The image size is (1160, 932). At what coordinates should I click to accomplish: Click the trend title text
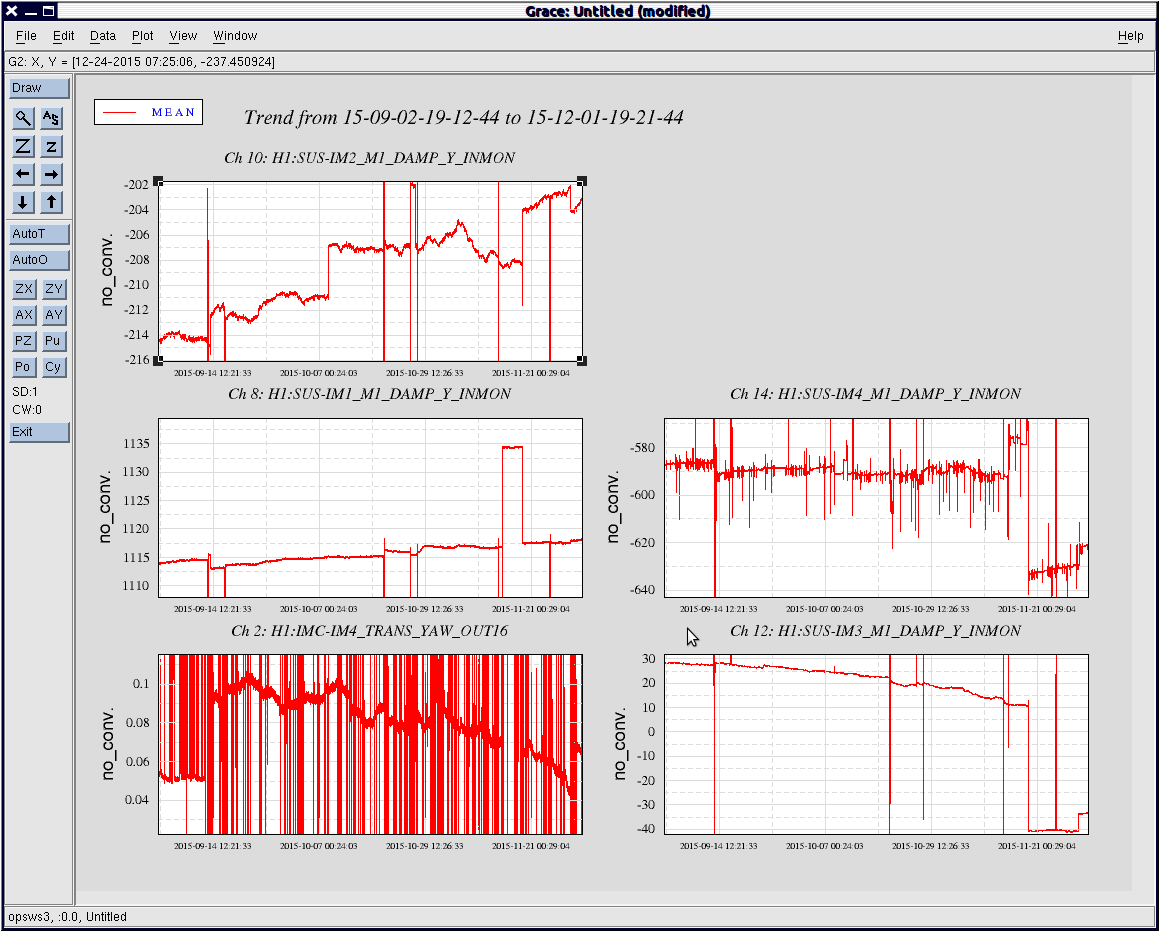[463, 117]
